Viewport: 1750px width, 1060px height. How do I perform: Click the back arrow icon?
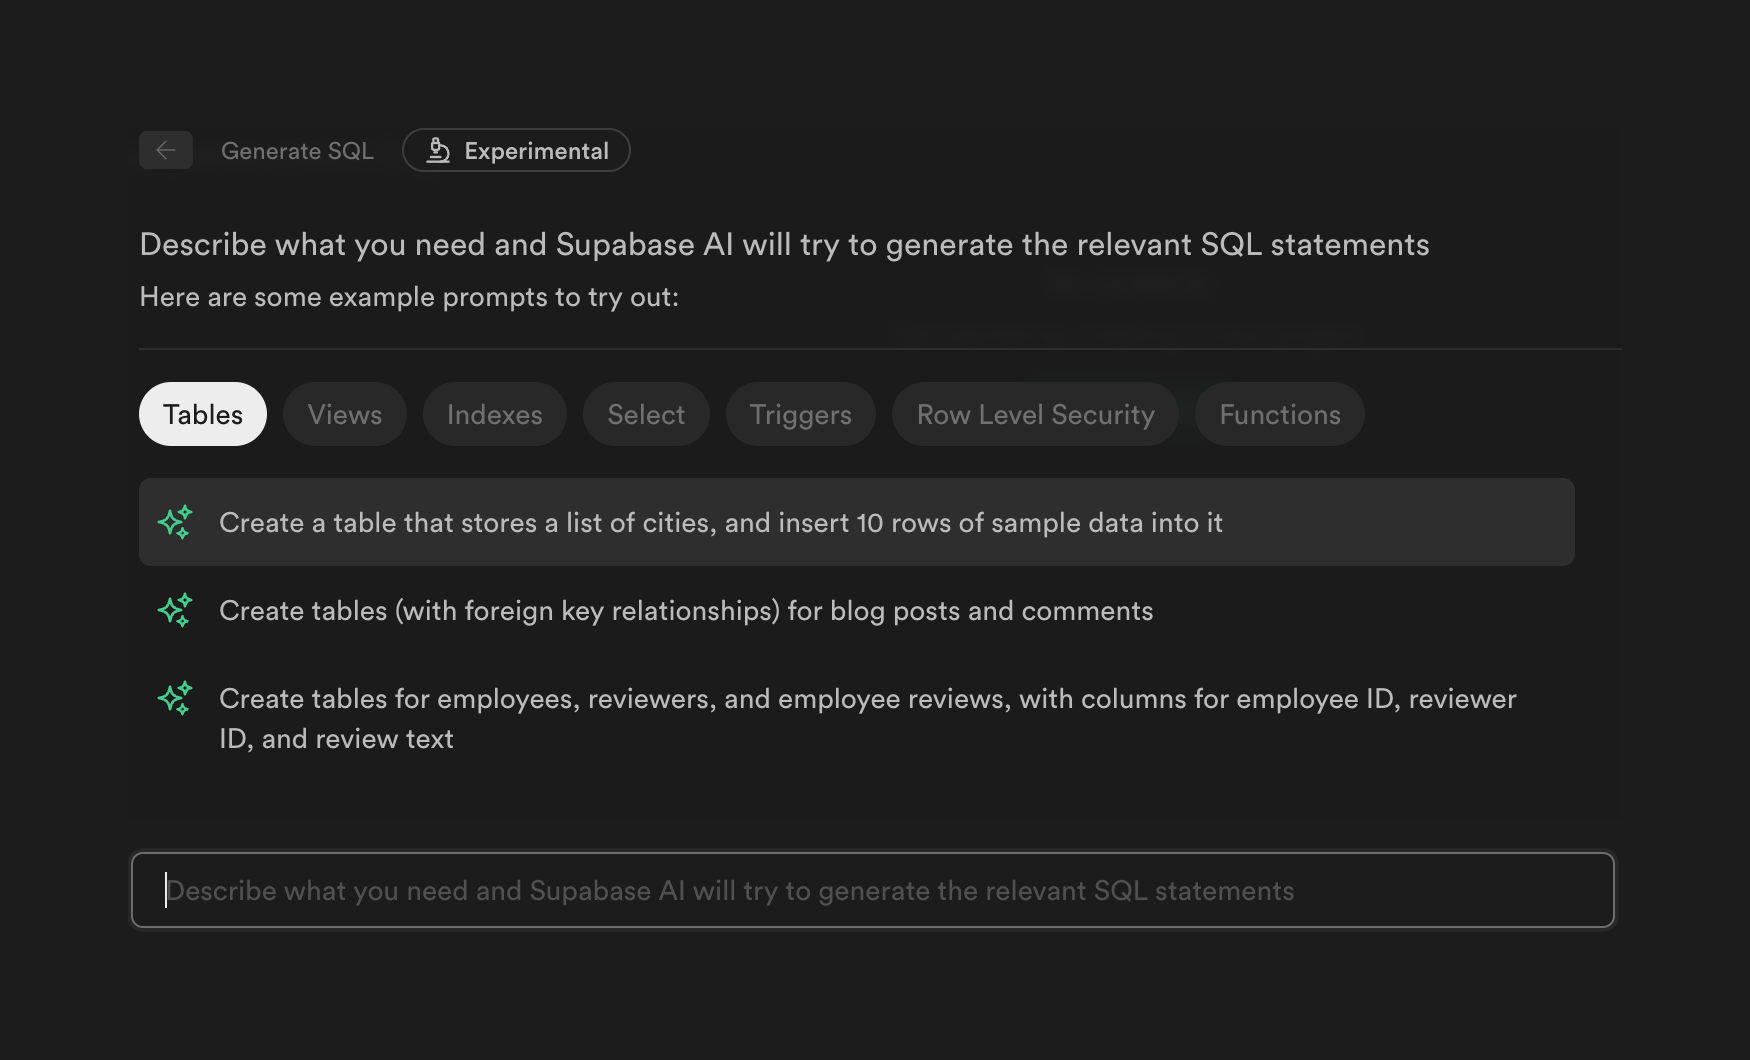click(x=166, y=150)
